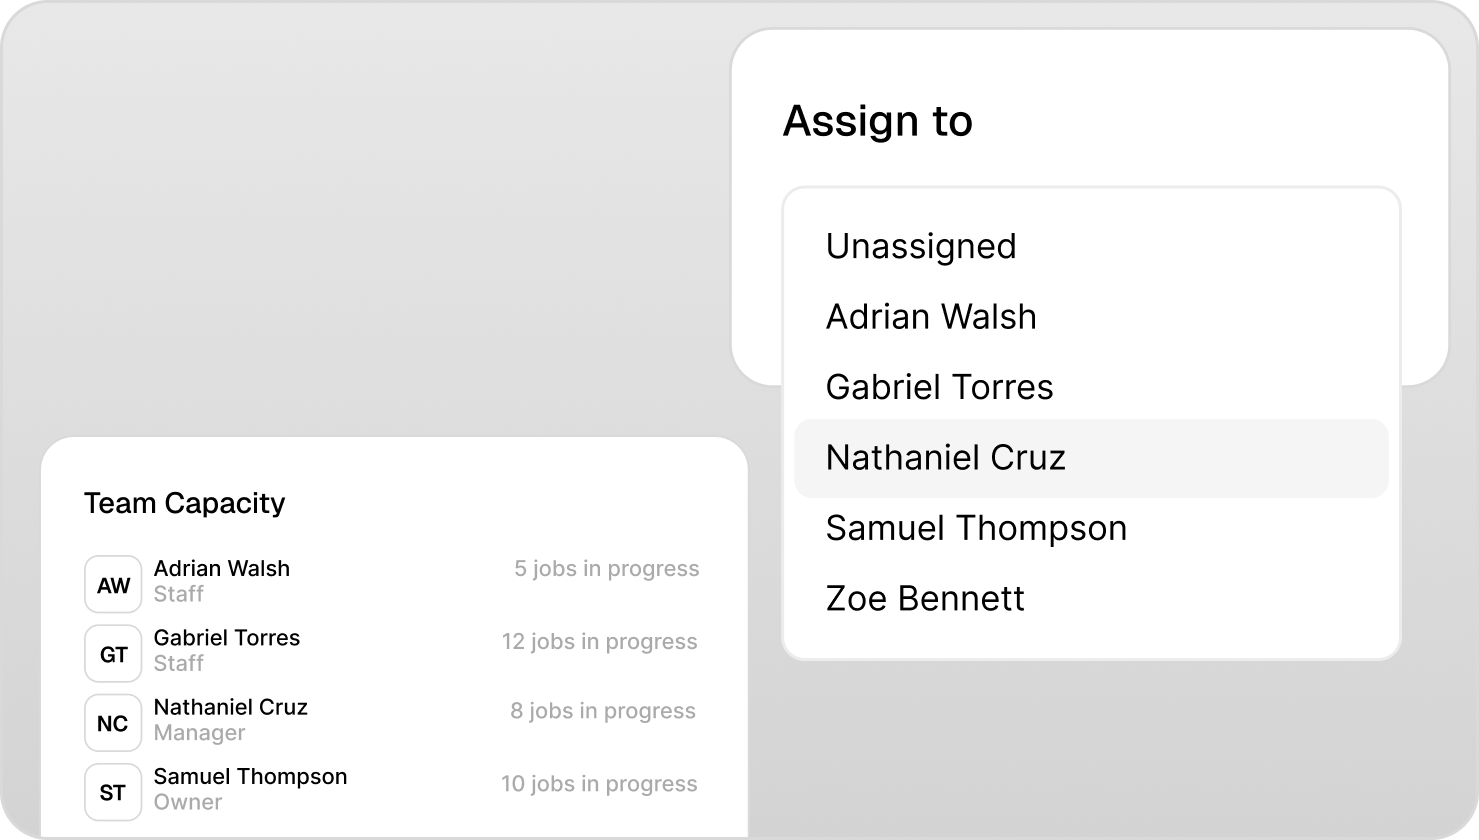The width and height of the screenshot is (1479, 840).
Task: Click Gabriel Torres's GT avatar badge
Action: pyautogui.click(x=112, y=653)
